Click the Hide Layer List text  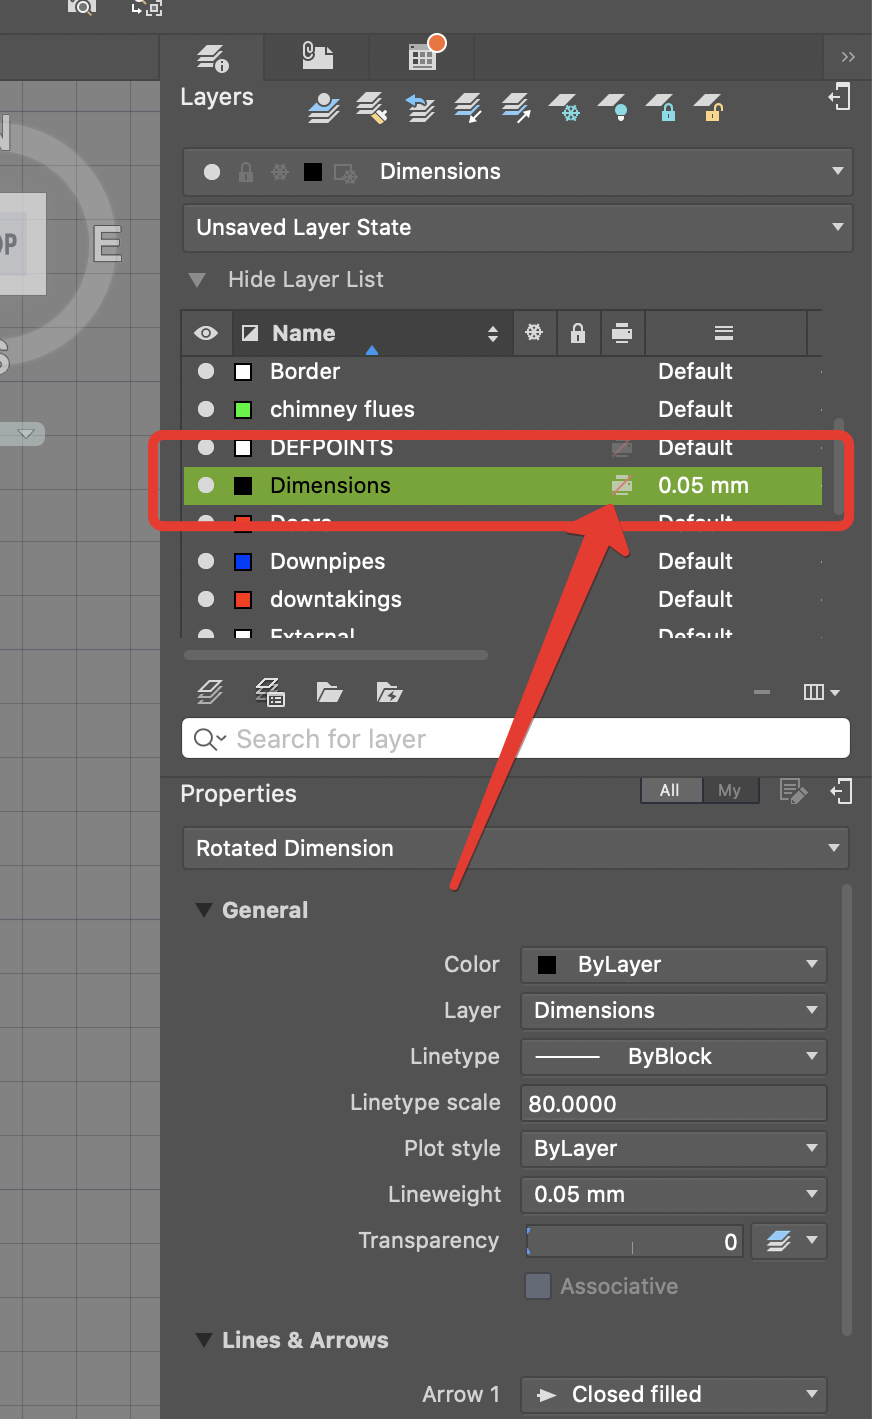point(306,279)
